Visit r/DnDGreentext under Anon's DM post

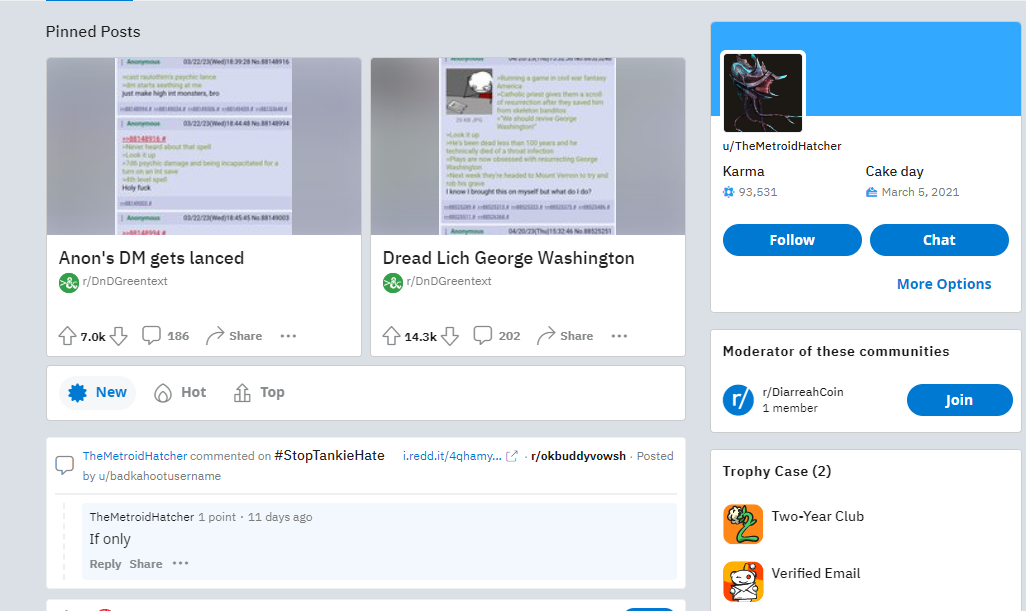tap(124, 281)
